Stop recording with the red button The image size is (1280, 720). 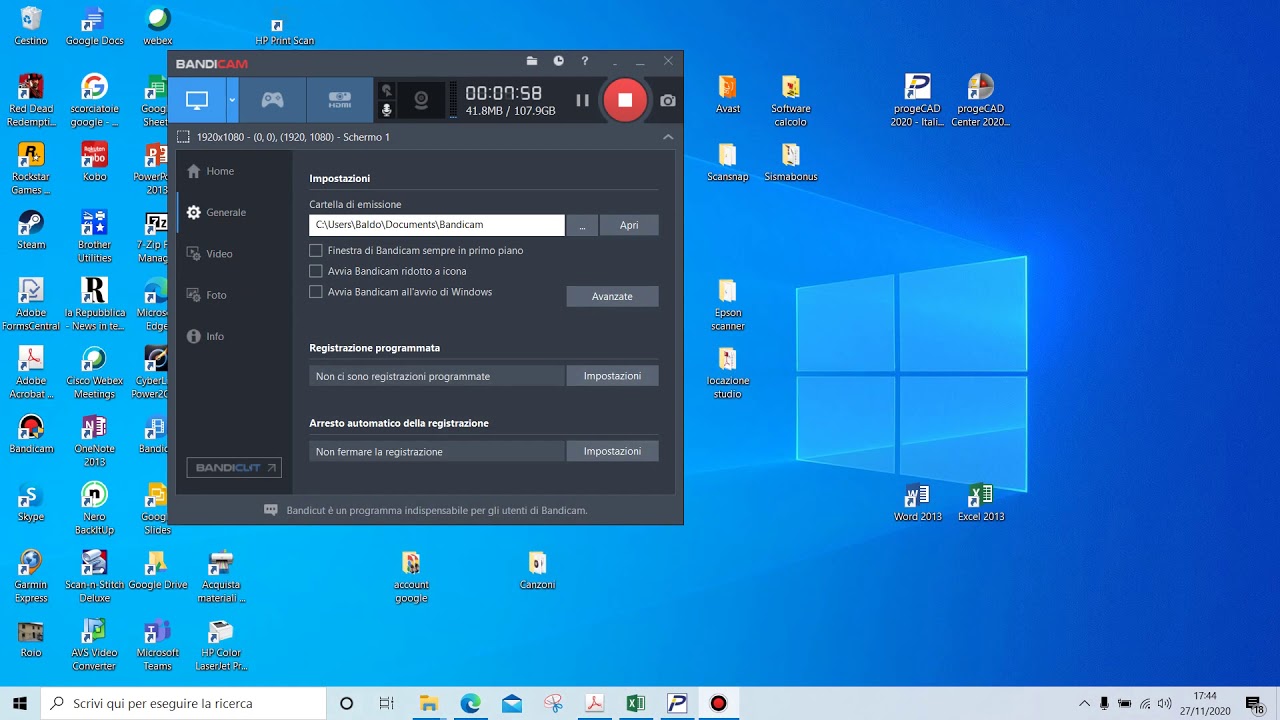(625, 100)
